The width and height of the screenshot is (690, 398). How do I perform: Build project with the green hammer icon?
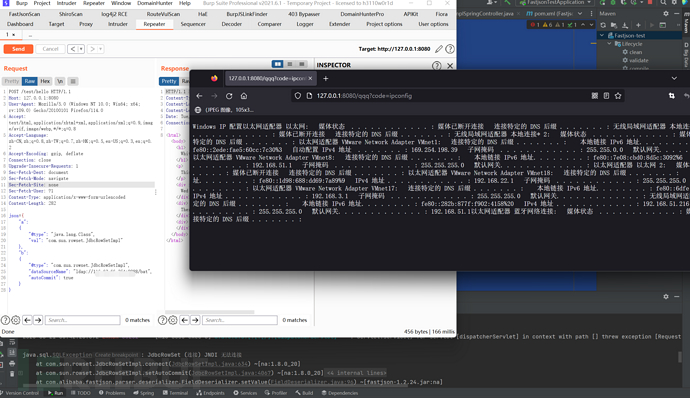pos(507,3)
